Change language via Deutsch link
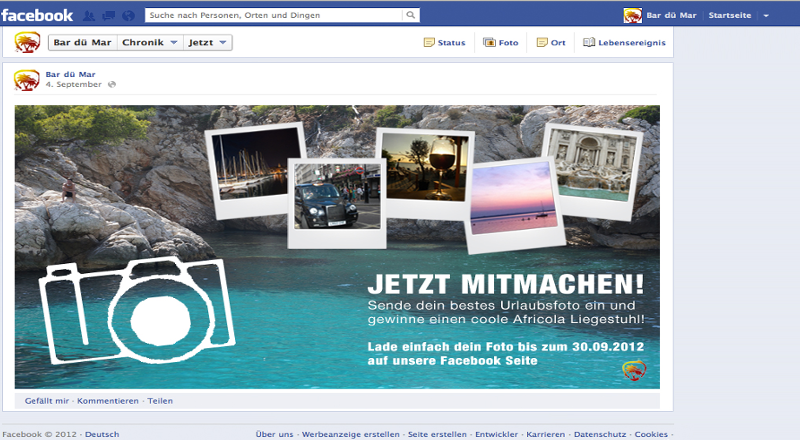This screenshot has height=440, width=800. coord(102,434)
